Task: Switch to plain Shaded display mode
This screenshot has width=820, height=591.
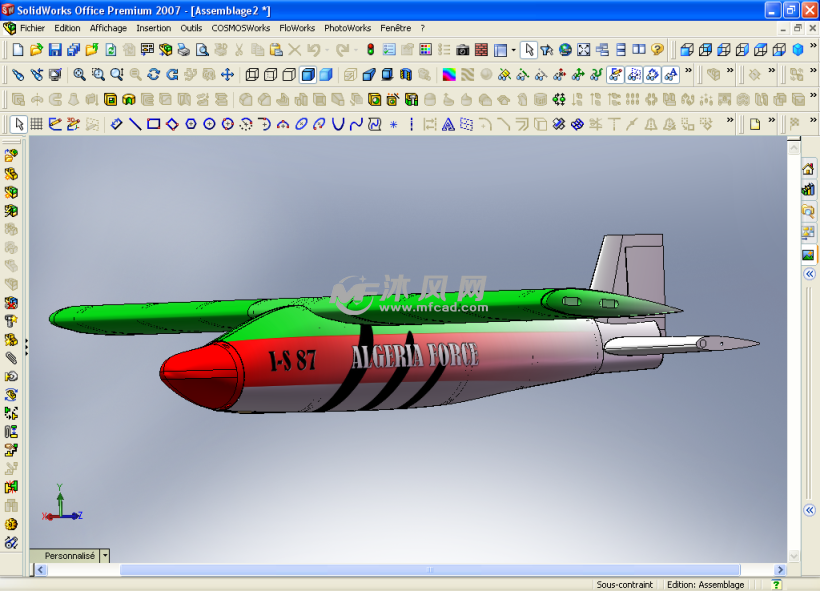Action: (326, 75)
